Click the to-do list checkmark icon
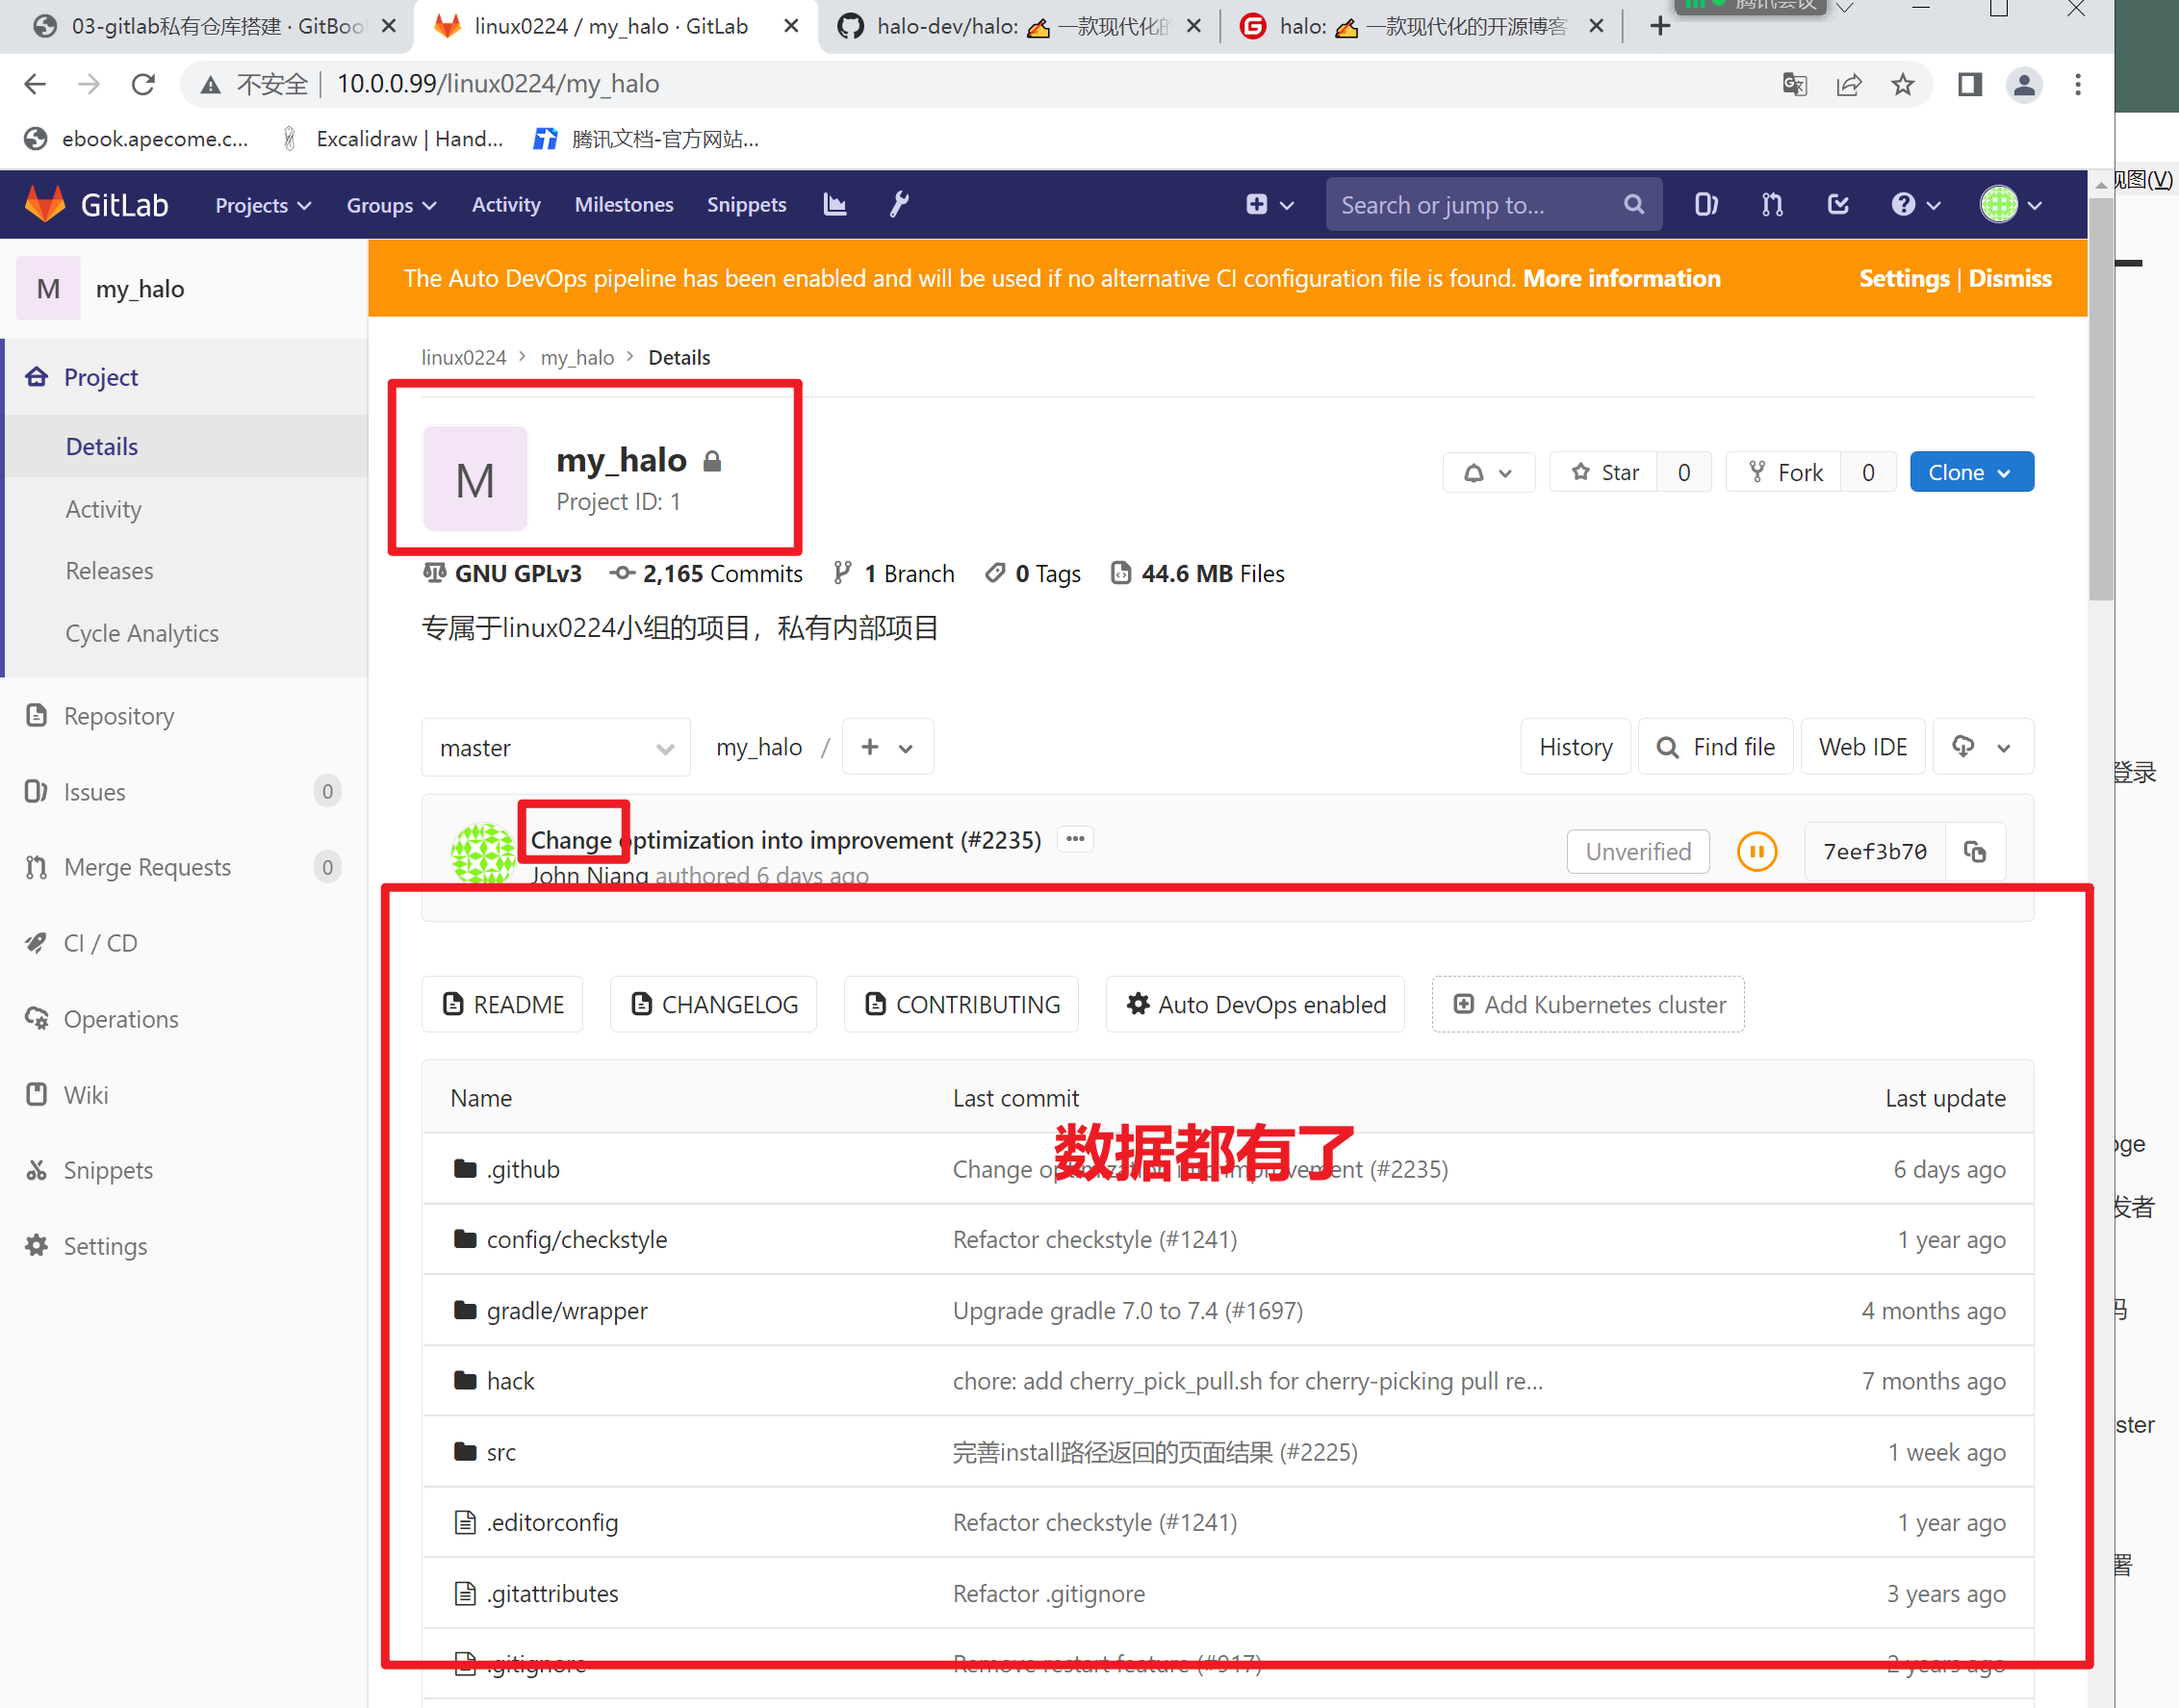Image resolution: width=2179 pixels, height=1708 pixels. [x=1838, y=204]
